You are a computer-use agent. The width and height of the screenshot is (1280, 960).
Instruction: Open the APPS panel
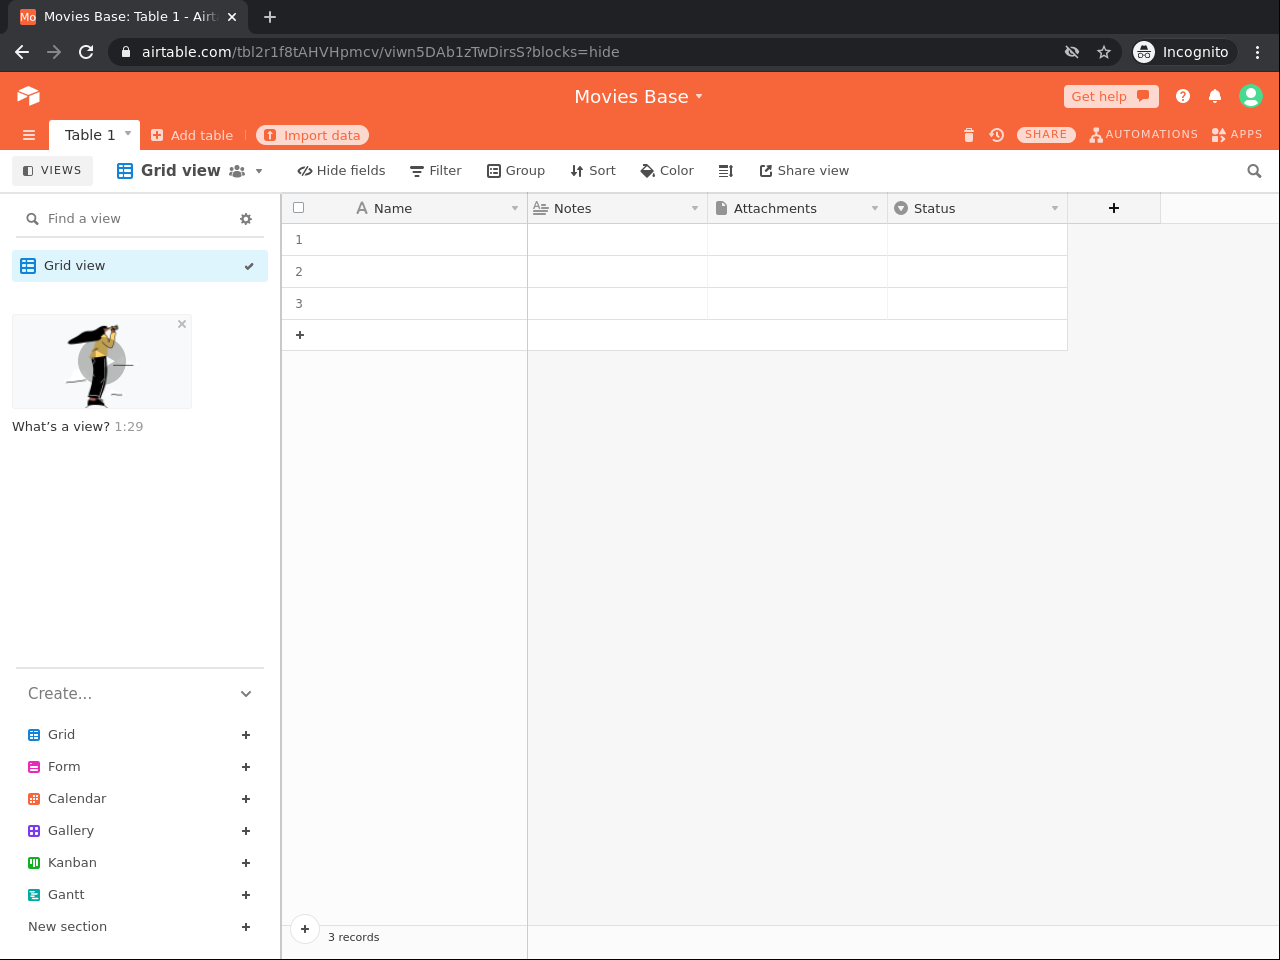pyautogui.click(x=1237, y=135)
